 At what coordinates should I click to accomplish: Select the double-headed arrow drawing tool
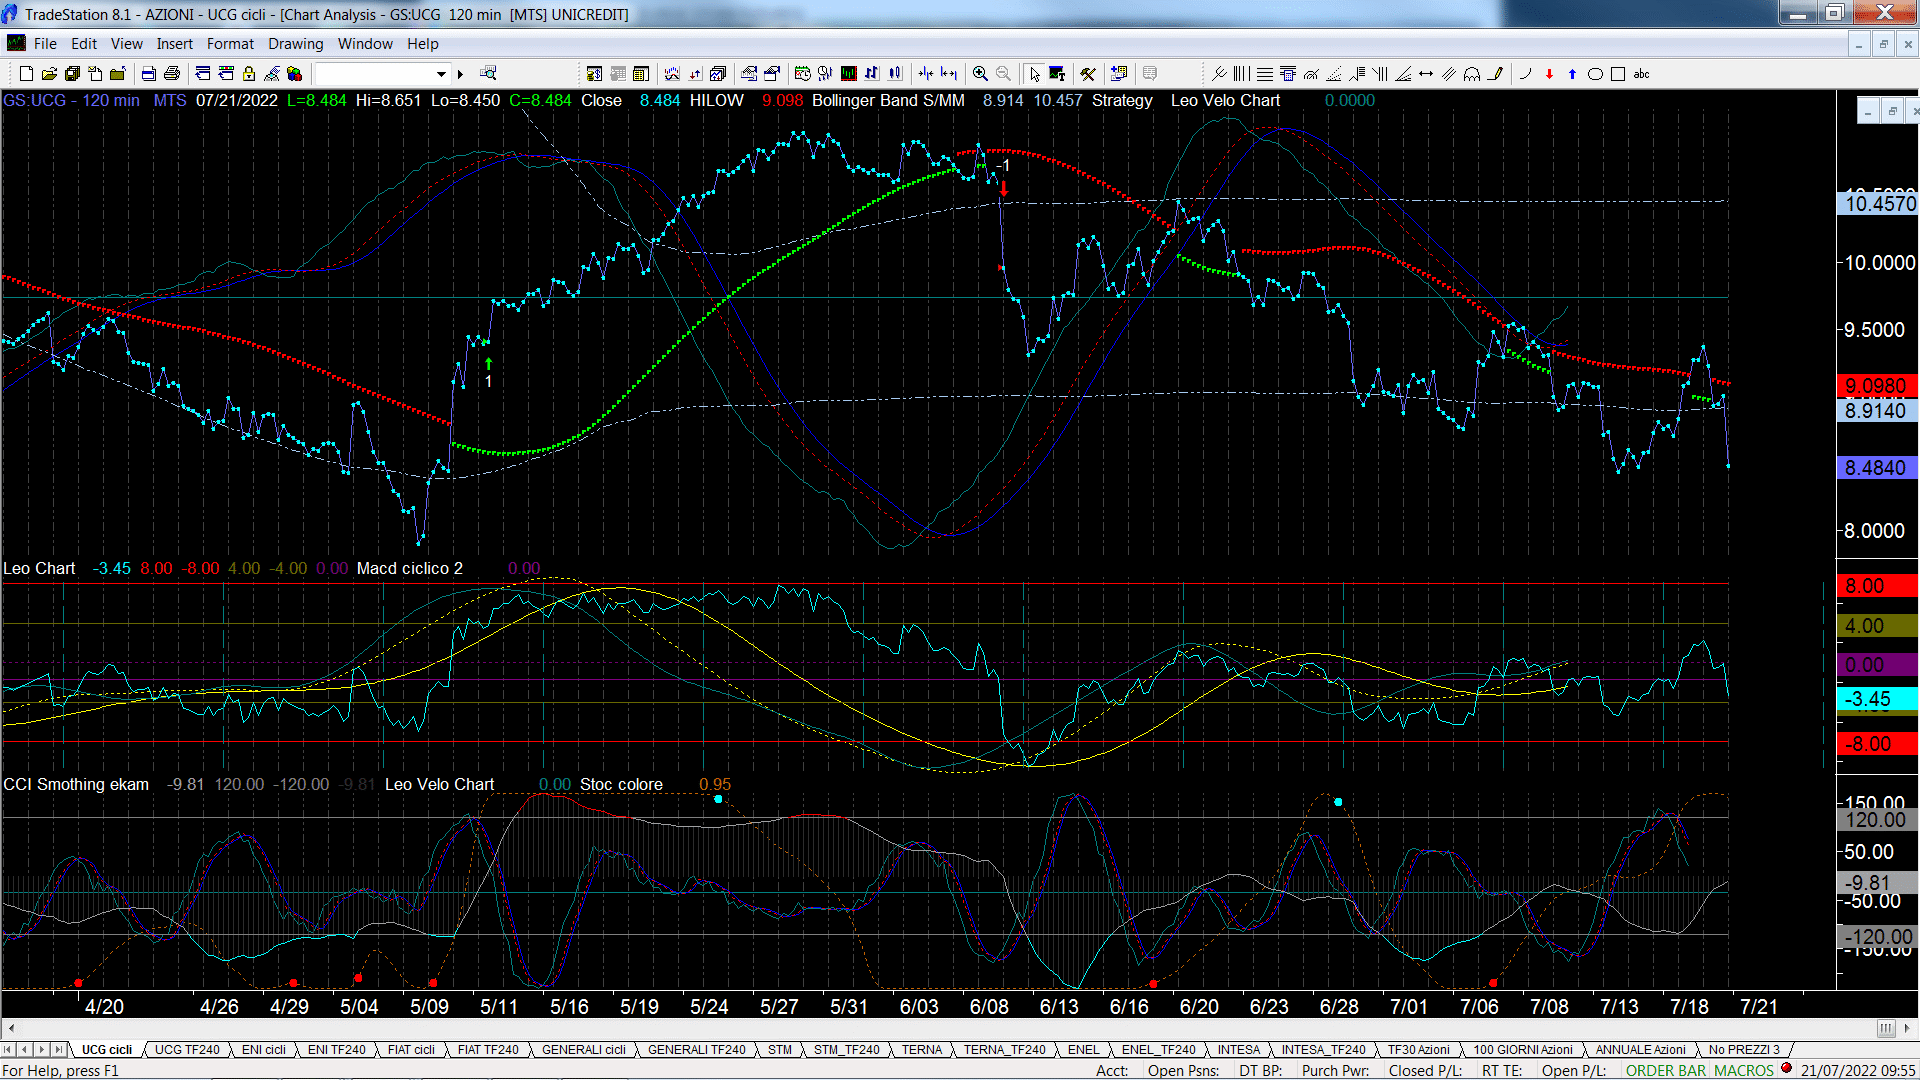(1426, 74)
